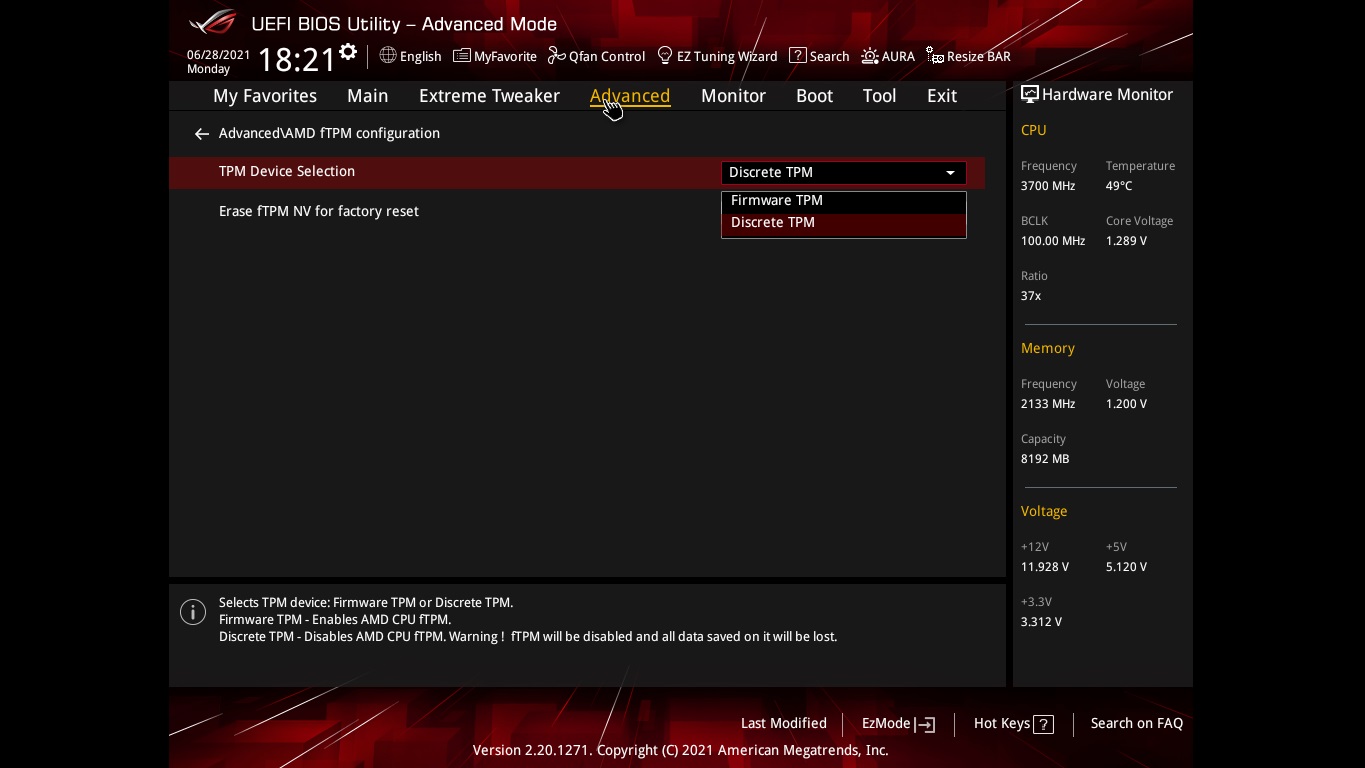Click the EzMode switch arrow icon

click(x=925, y=724)
